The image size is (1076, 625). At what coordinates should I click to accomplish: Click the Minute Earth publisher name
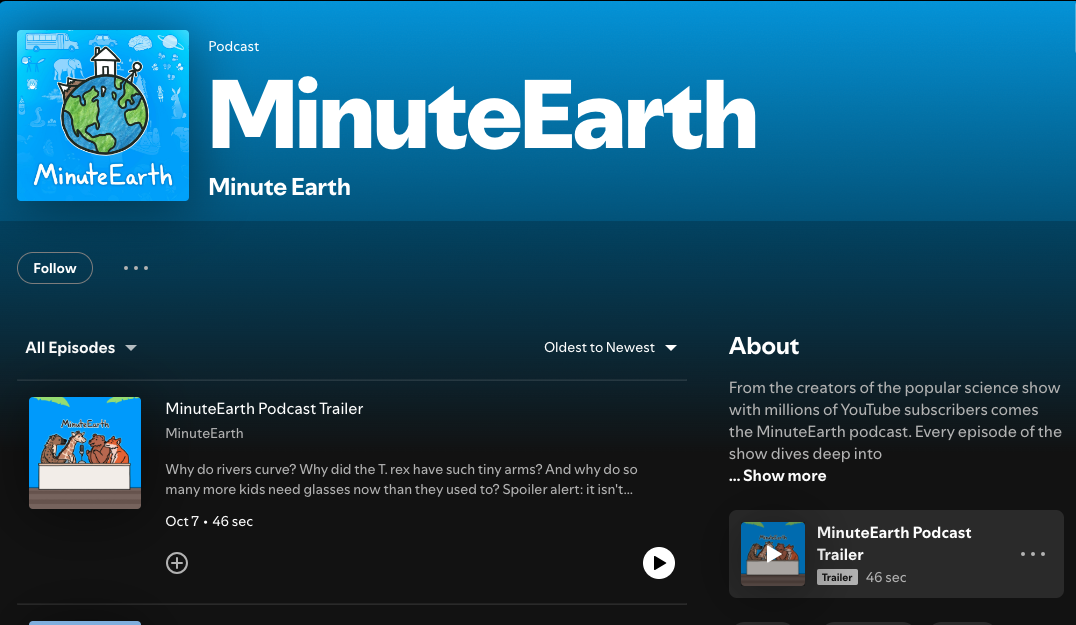click(279, 187)
